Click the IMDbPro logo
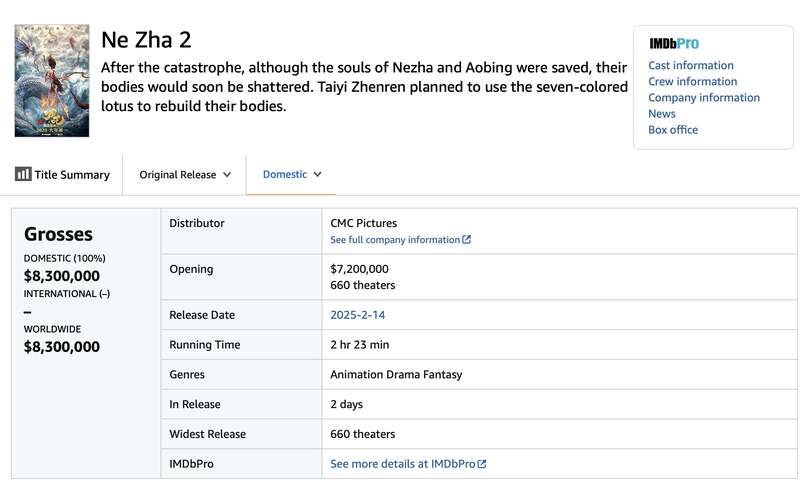 [674, 44]
